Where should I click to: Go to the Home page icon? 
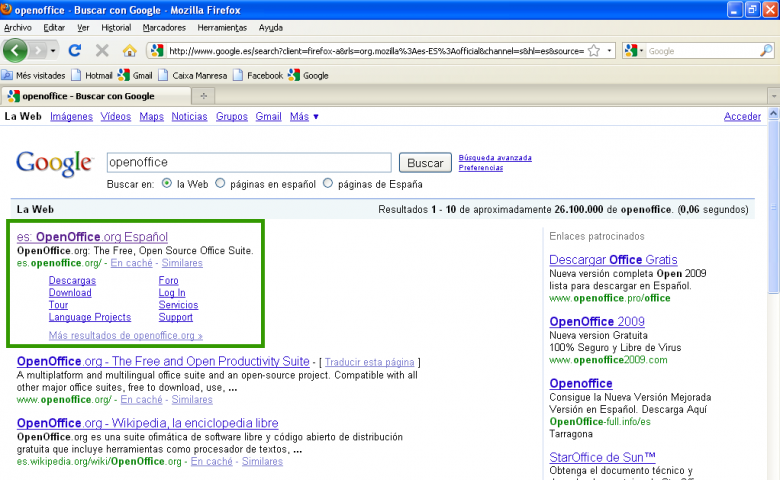coord(129,50)
